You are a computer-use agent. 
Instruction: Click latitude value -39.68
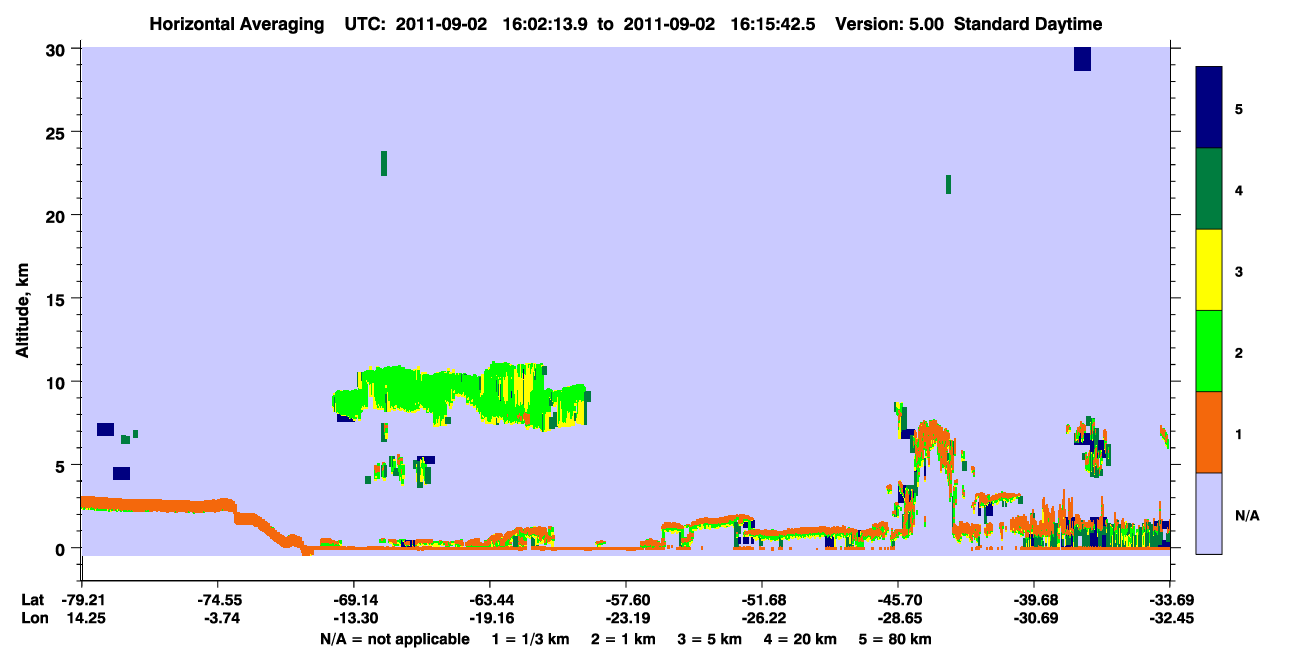tap(1034, 600)
